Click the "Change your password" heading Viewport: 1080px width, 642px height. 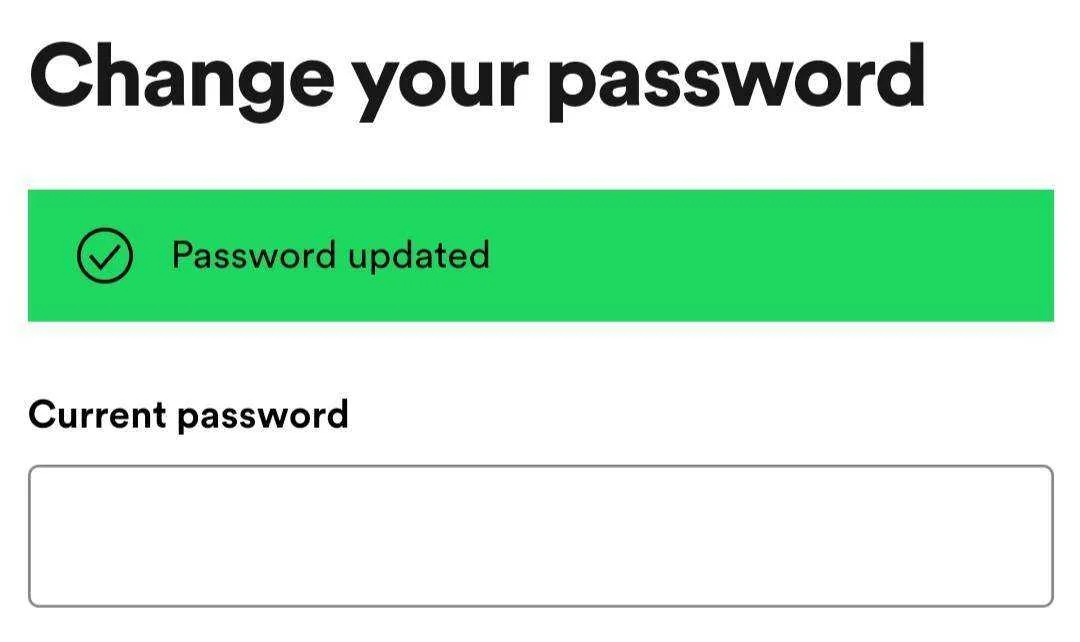477,79
